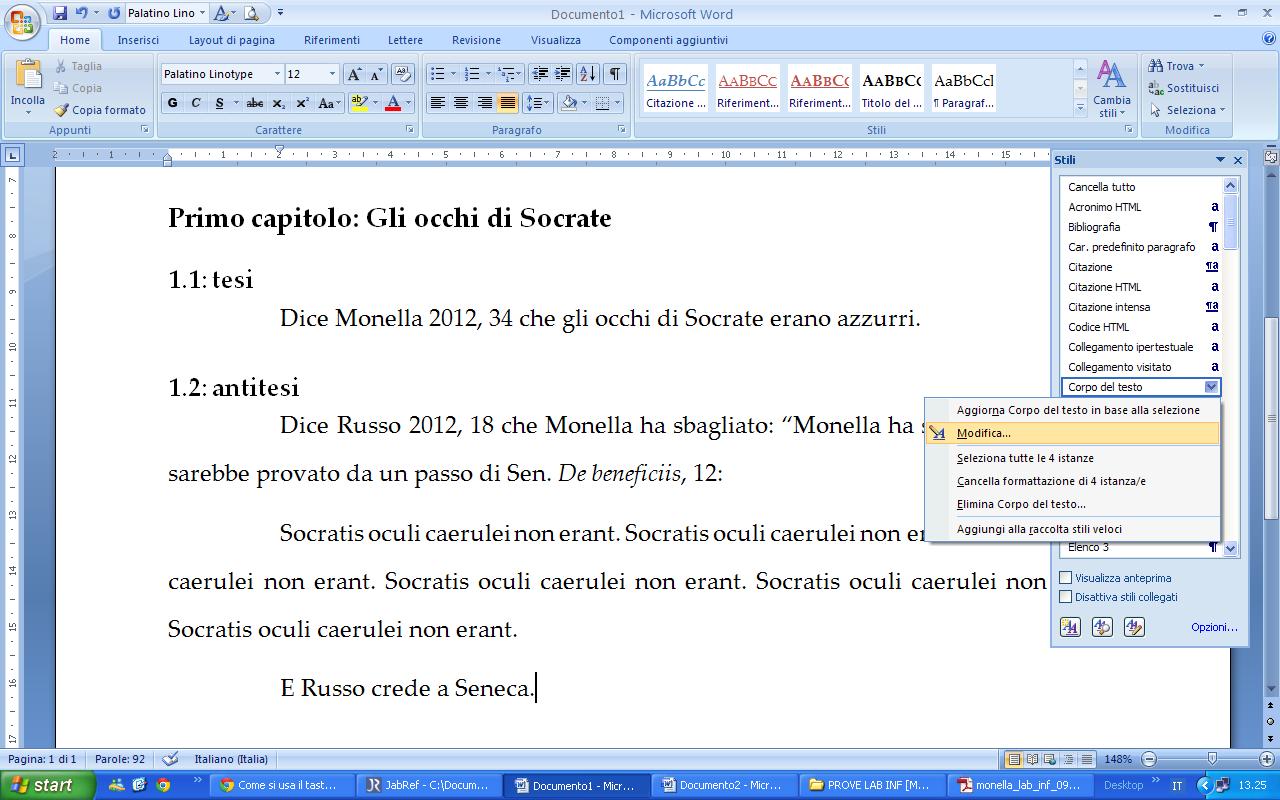Open the font size dropdown
This screenshot has width=1280, height=800.
tap(332, 74)
